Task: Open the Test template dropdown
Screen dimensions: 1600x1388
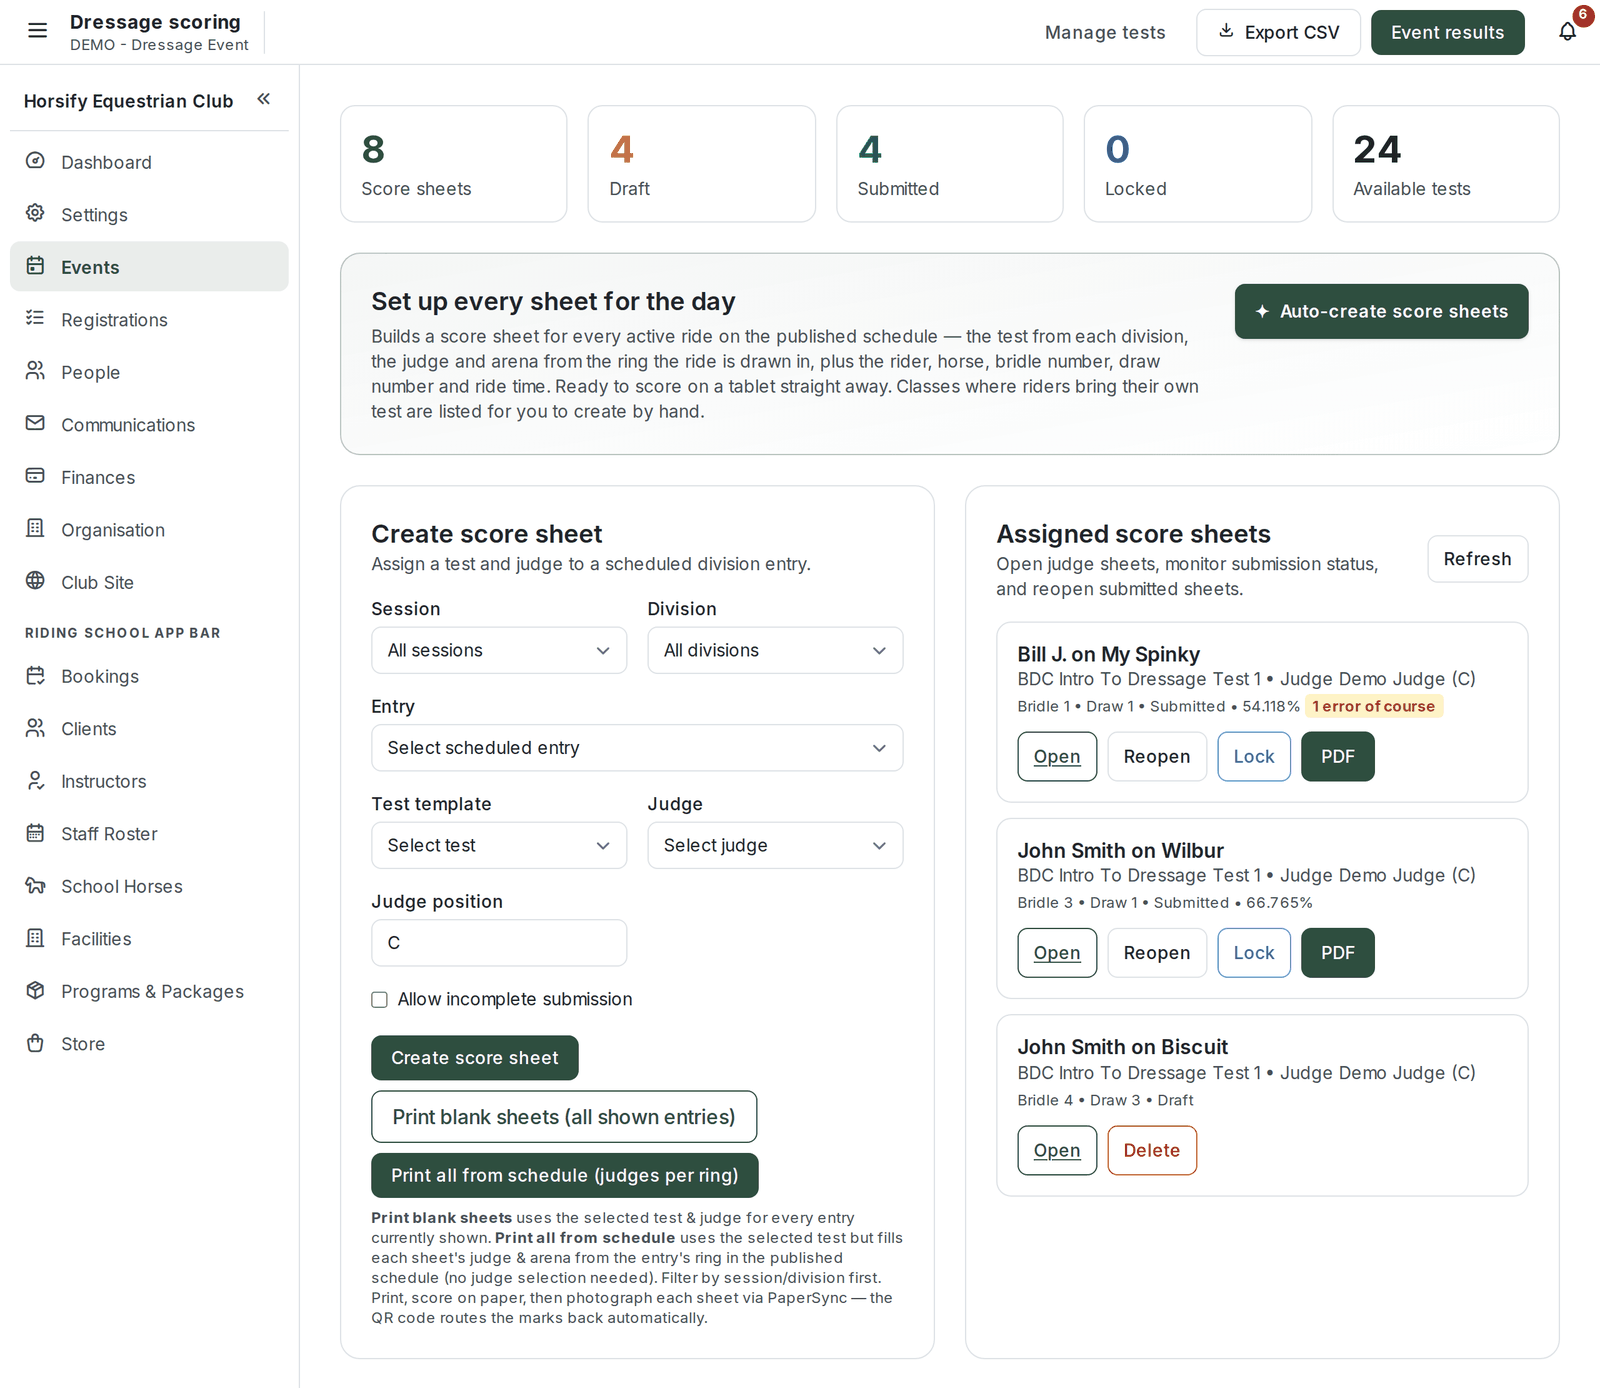Action: tap(499, 845)
